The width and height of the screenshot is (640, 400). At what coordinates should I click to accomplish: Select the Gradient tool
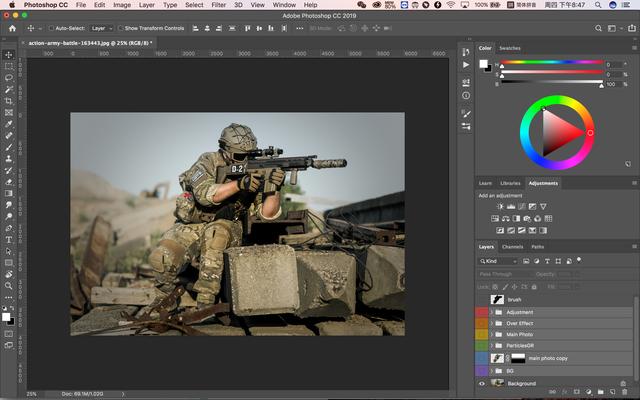[9, 193]
